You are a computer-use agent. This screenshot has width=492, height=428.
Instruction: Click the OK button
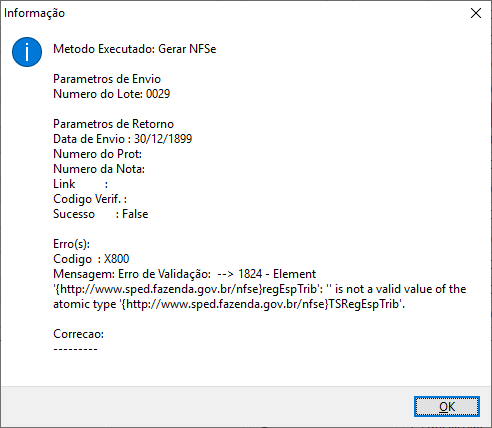(x=447, y=406)
